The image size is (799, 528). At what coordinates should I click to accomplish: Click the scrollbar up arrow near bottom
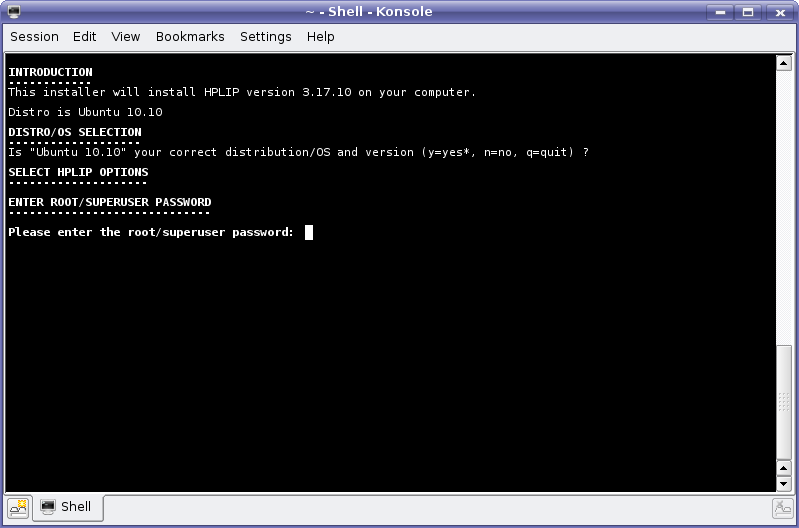pyautogui.click(x=784, y=468)
